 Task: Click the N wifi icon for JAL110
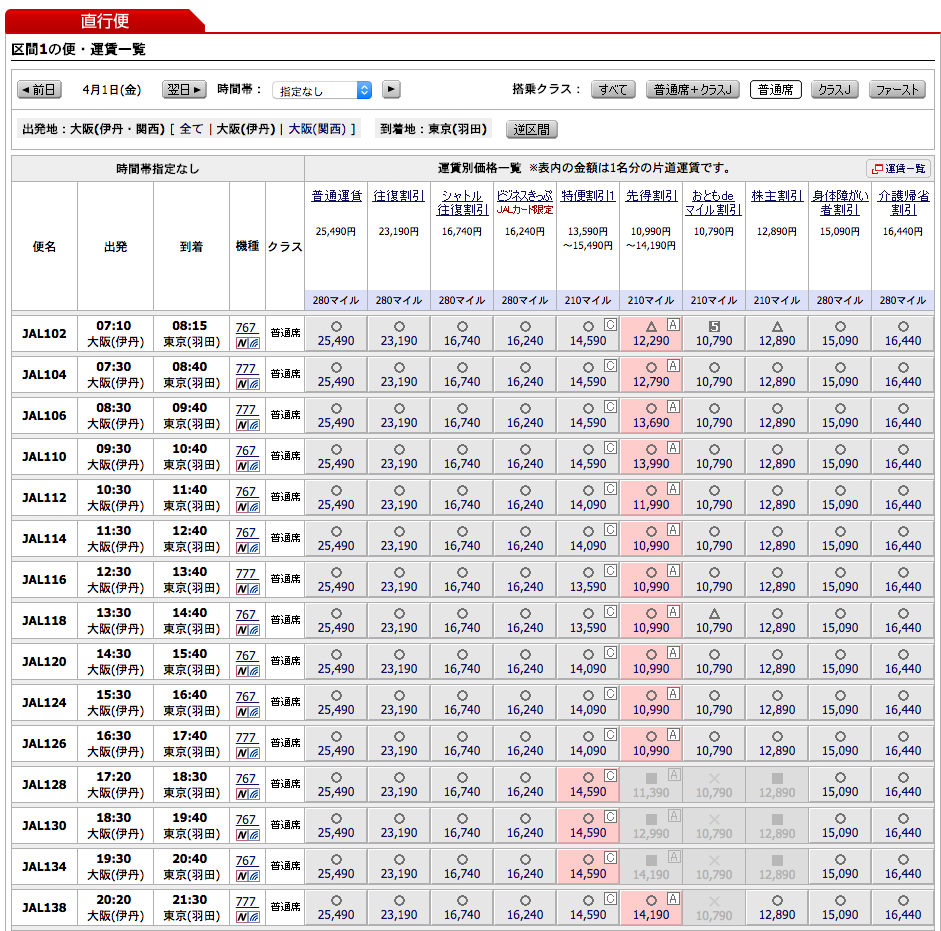[x=247, y=466]
